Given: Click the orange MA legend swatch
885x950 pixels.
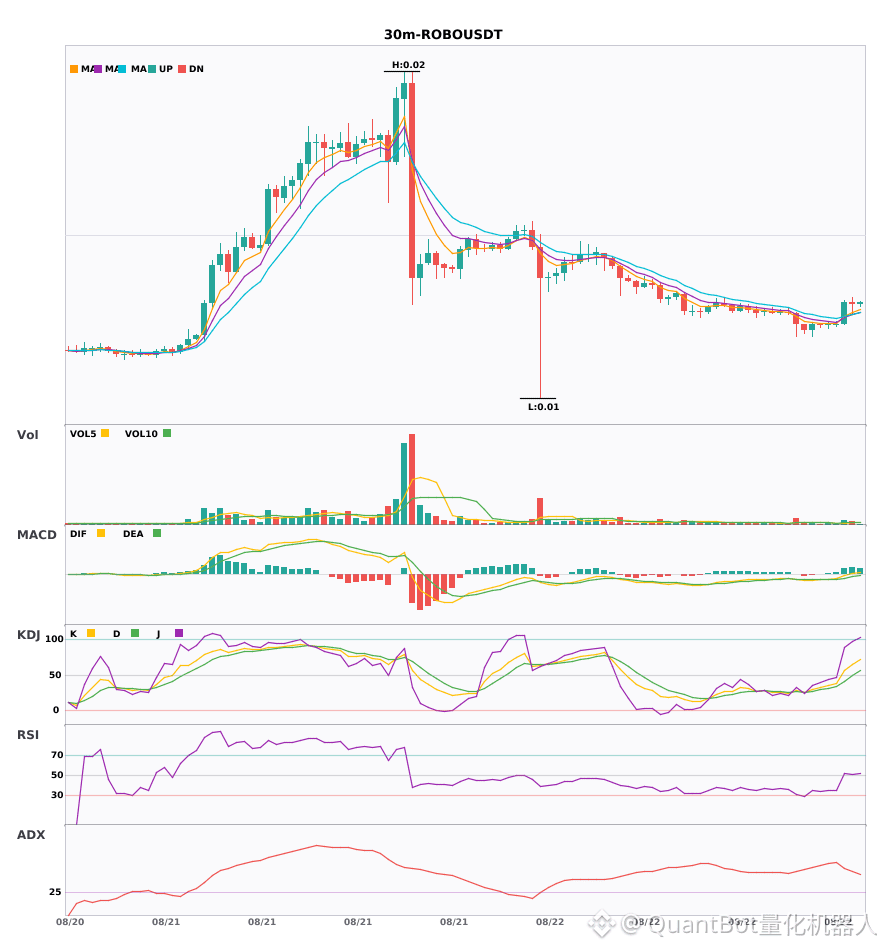Looking at the screenshot, I should (74, 69).
